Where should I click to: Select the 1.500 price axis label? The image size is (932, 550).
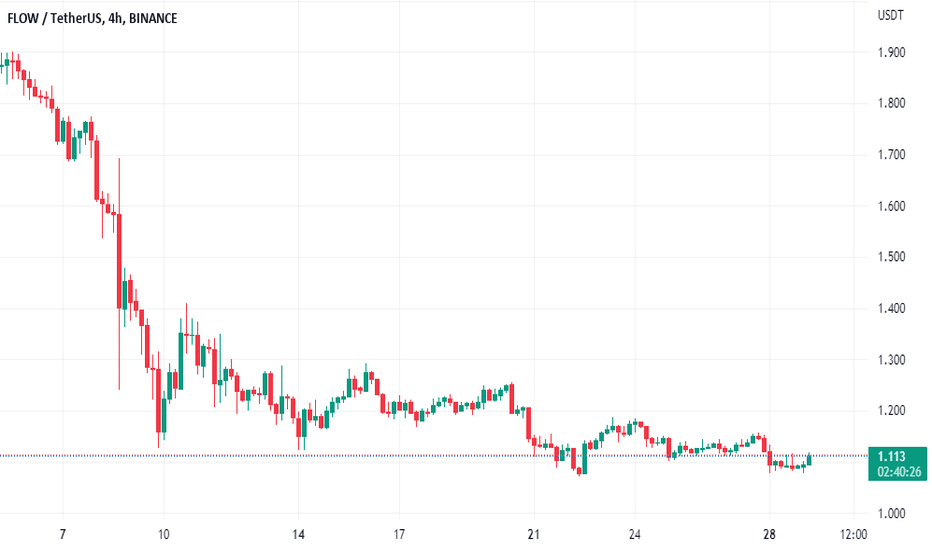[892, 257]
